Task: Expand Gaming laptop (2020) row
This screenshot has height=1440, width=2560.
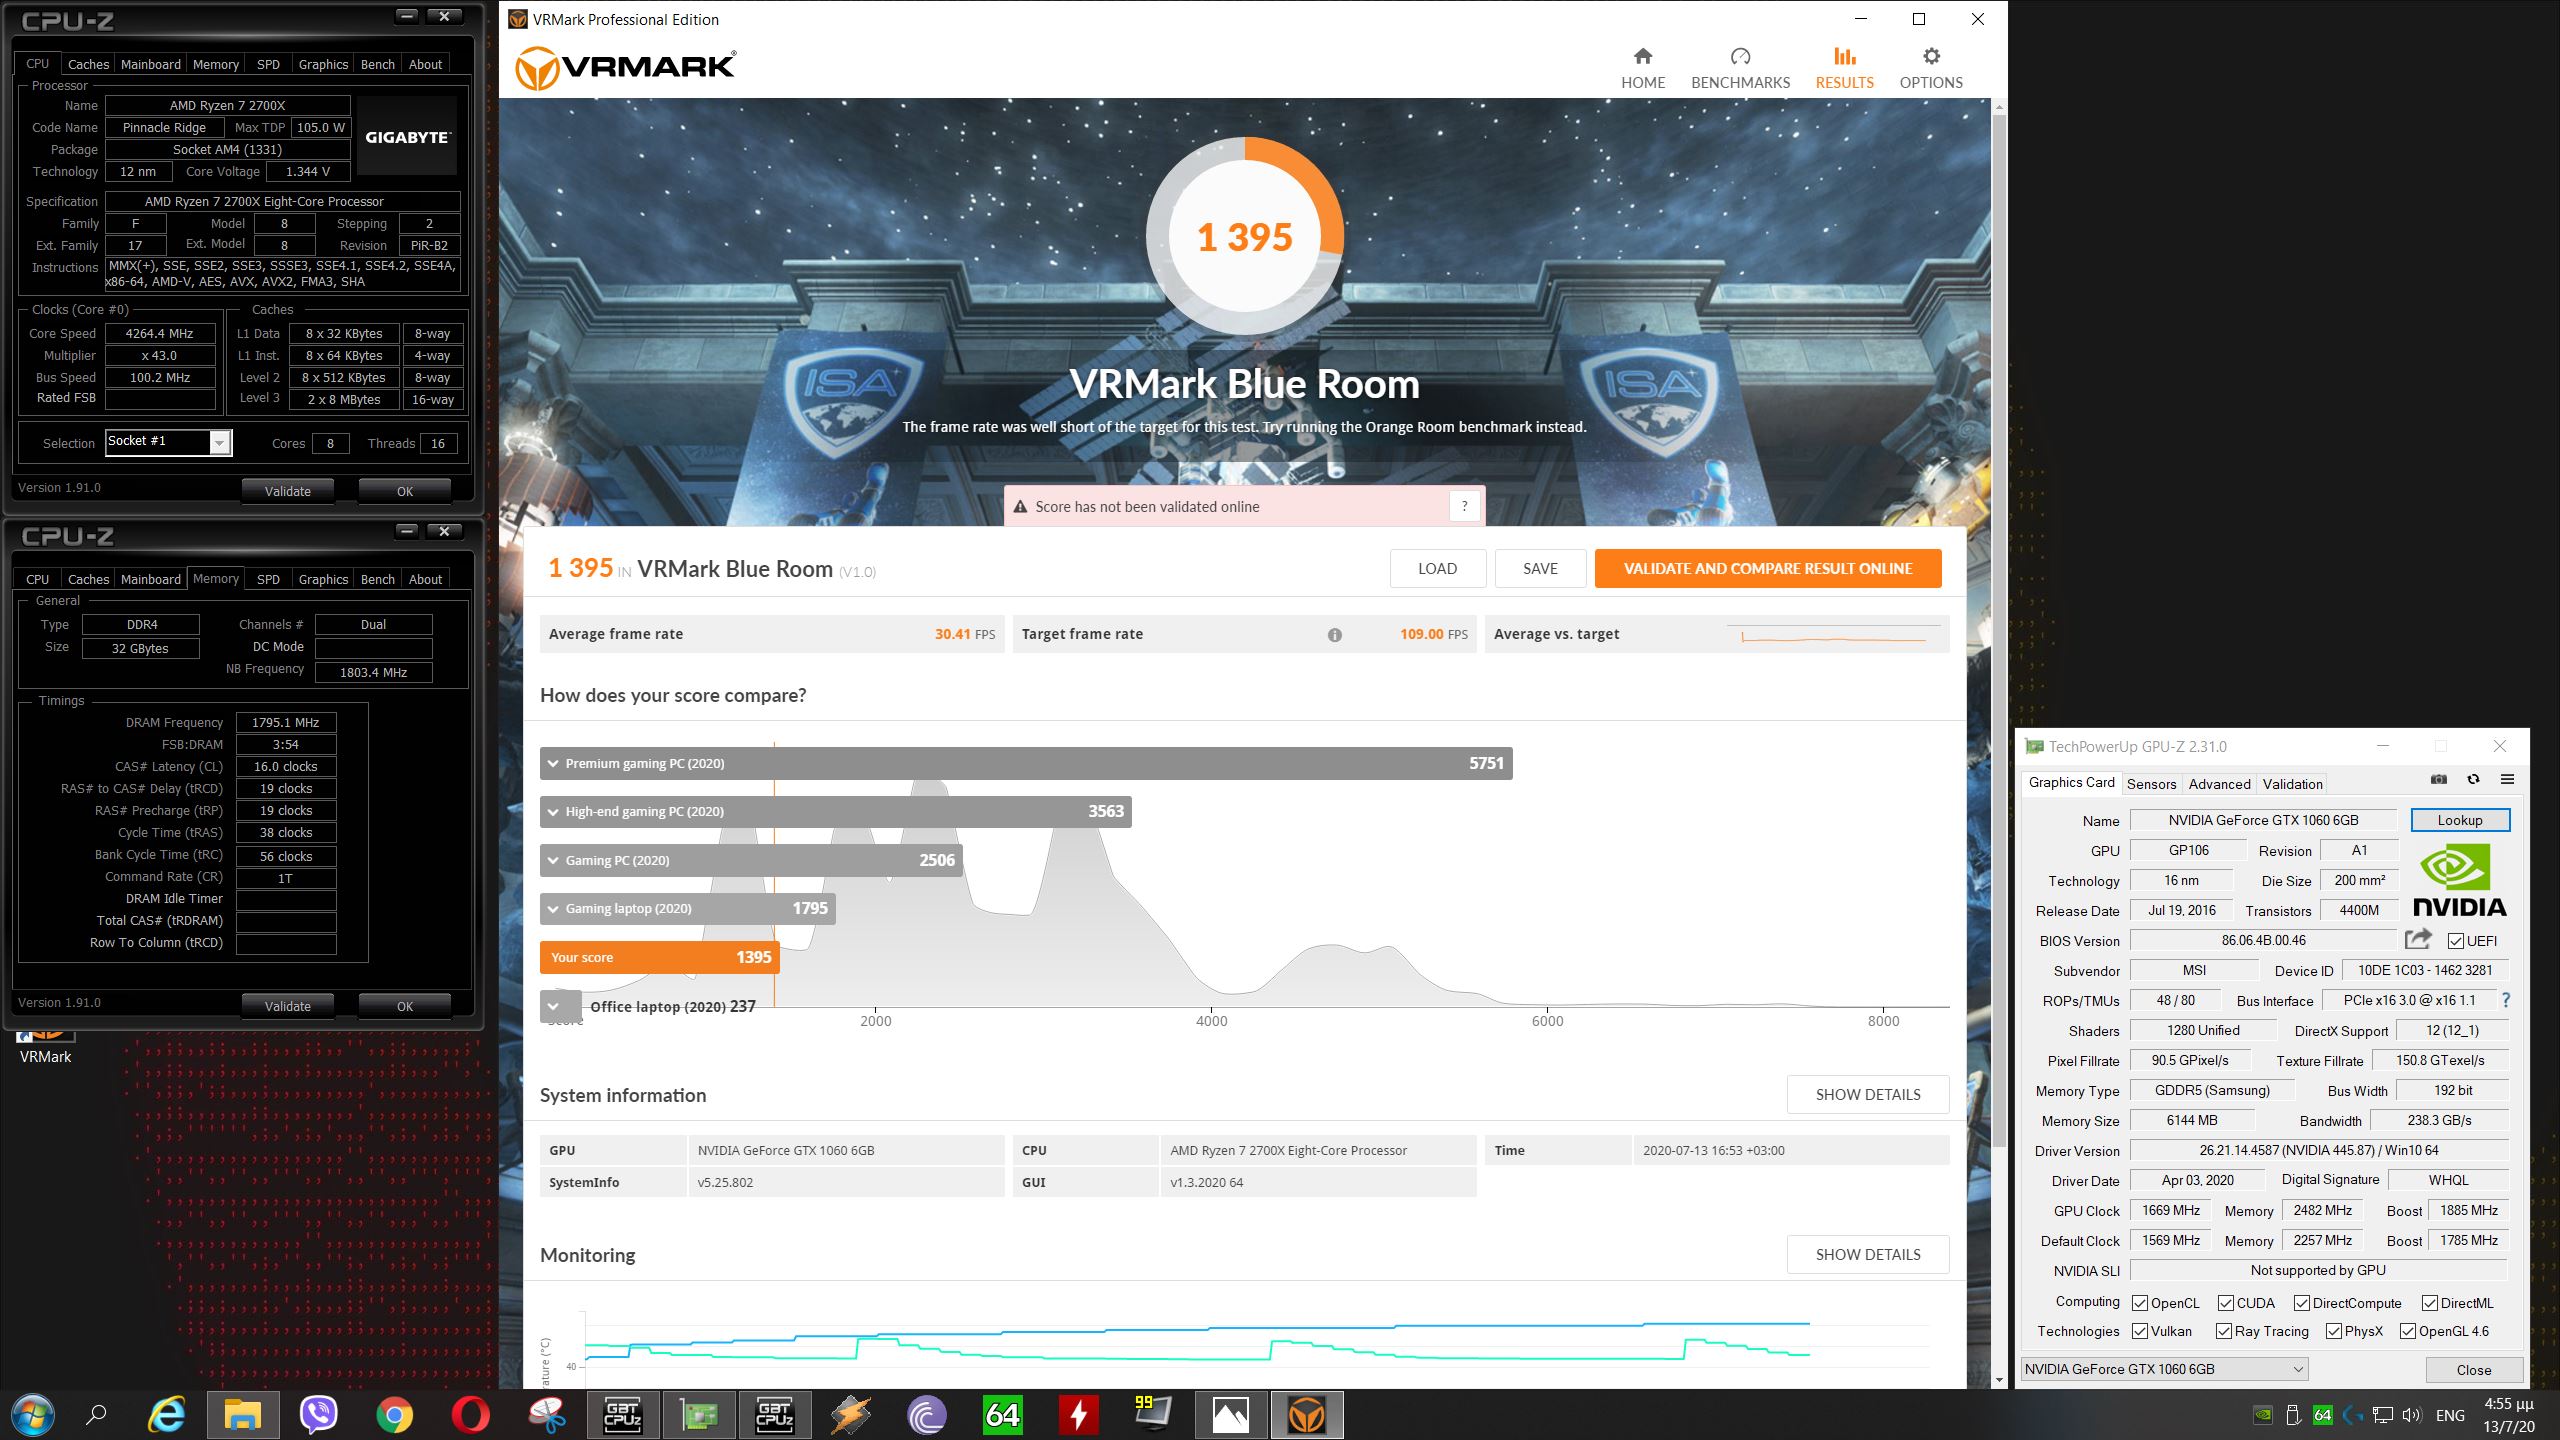Action: pos(687,908)
